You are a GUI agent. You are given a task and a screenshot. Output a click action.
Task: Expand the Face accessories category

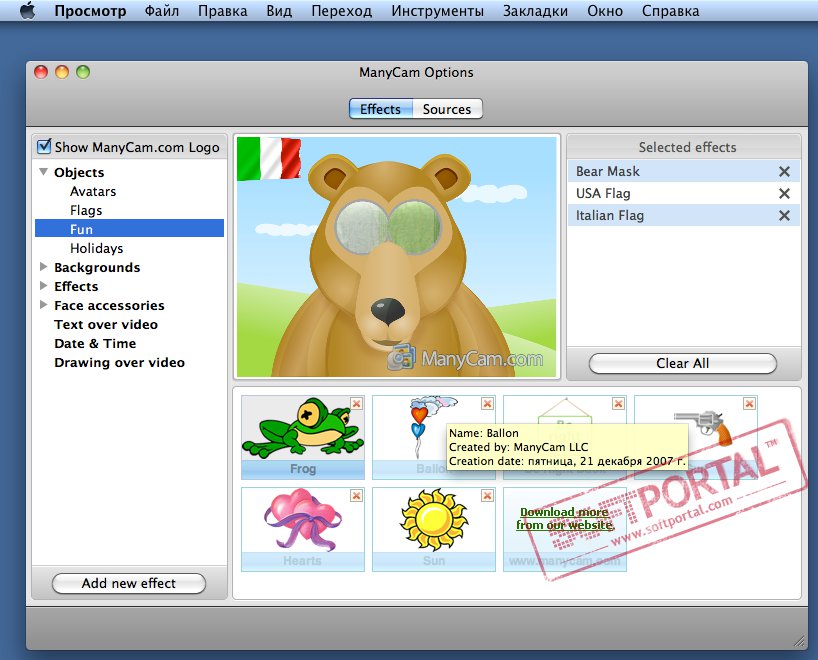(44, 304)
